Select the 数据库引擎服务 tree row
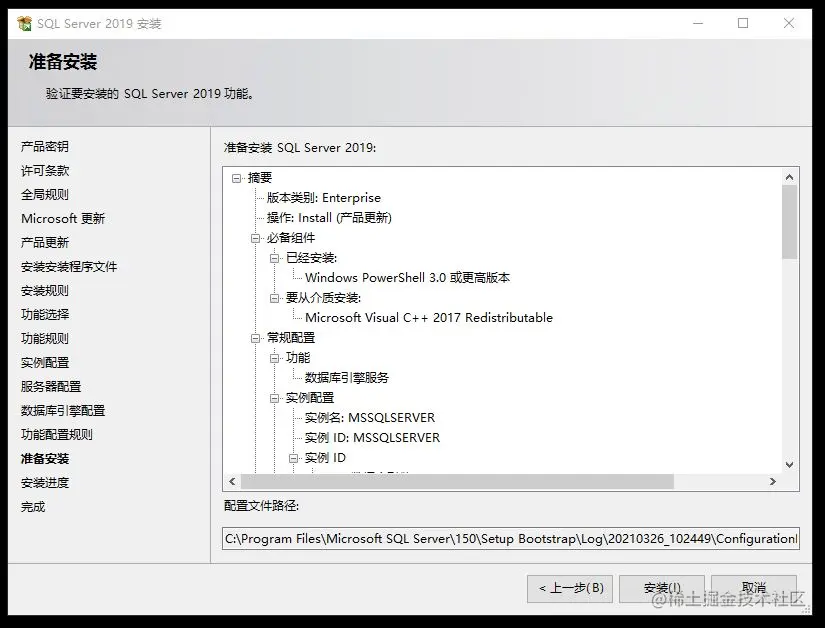Screen dimensions: 825x628 (x=347, y=378)
